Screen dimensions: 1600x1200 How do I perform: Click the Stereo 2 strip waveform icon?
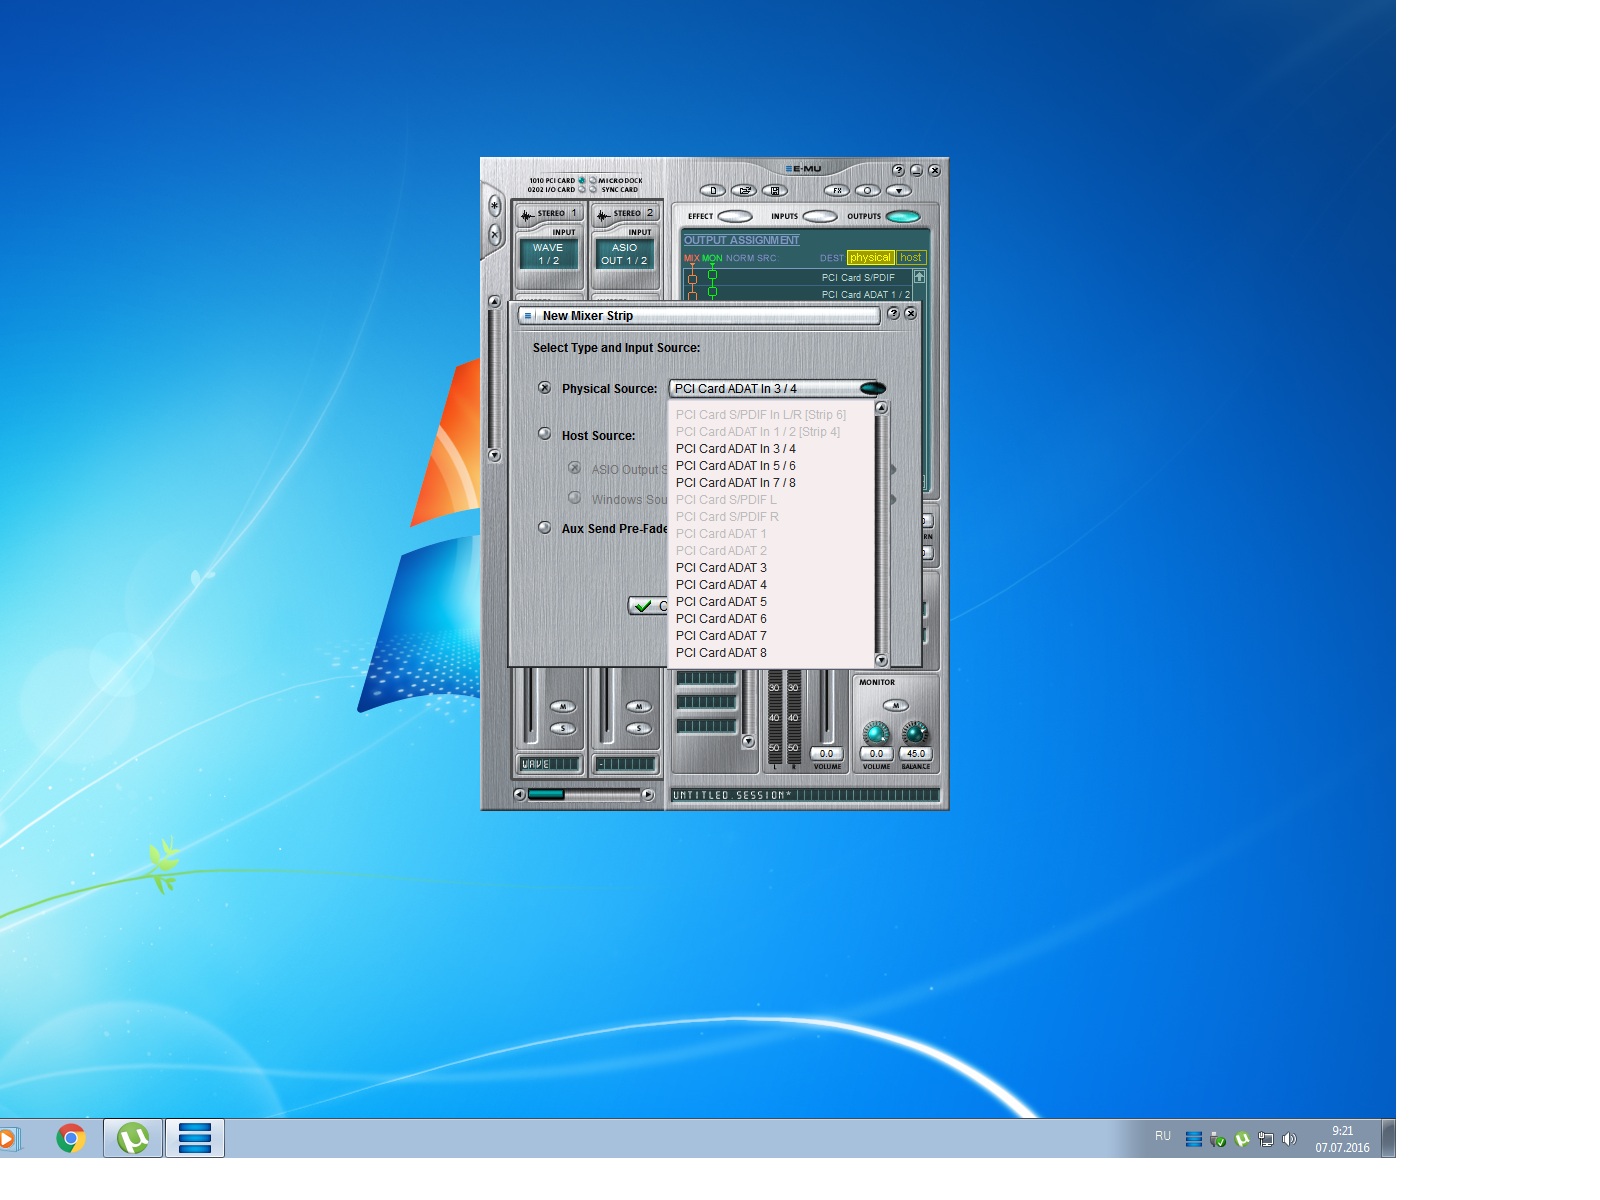(x=603, y=214)
